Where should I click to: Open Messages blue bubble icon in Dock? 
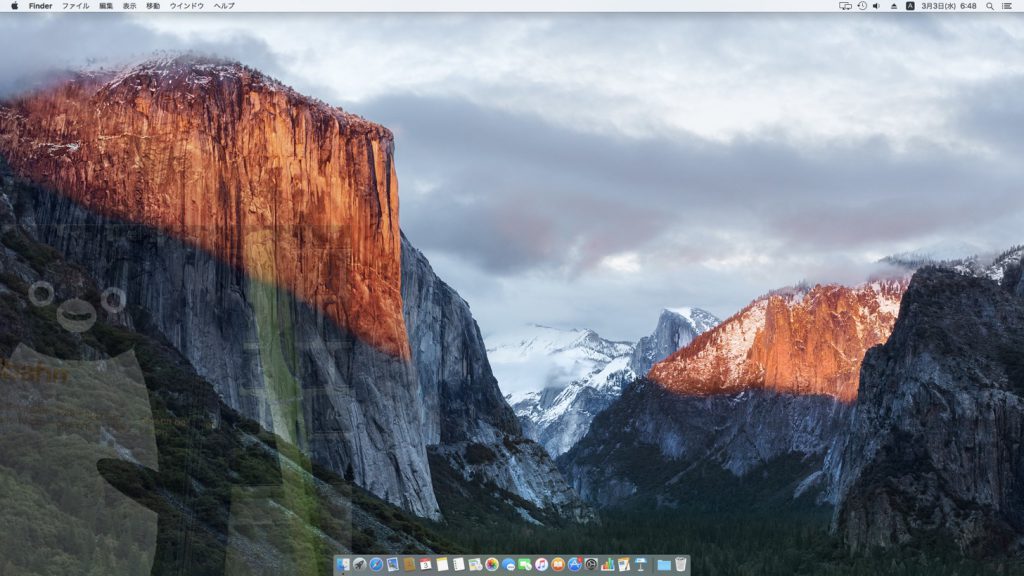click(x=509, y=564)
